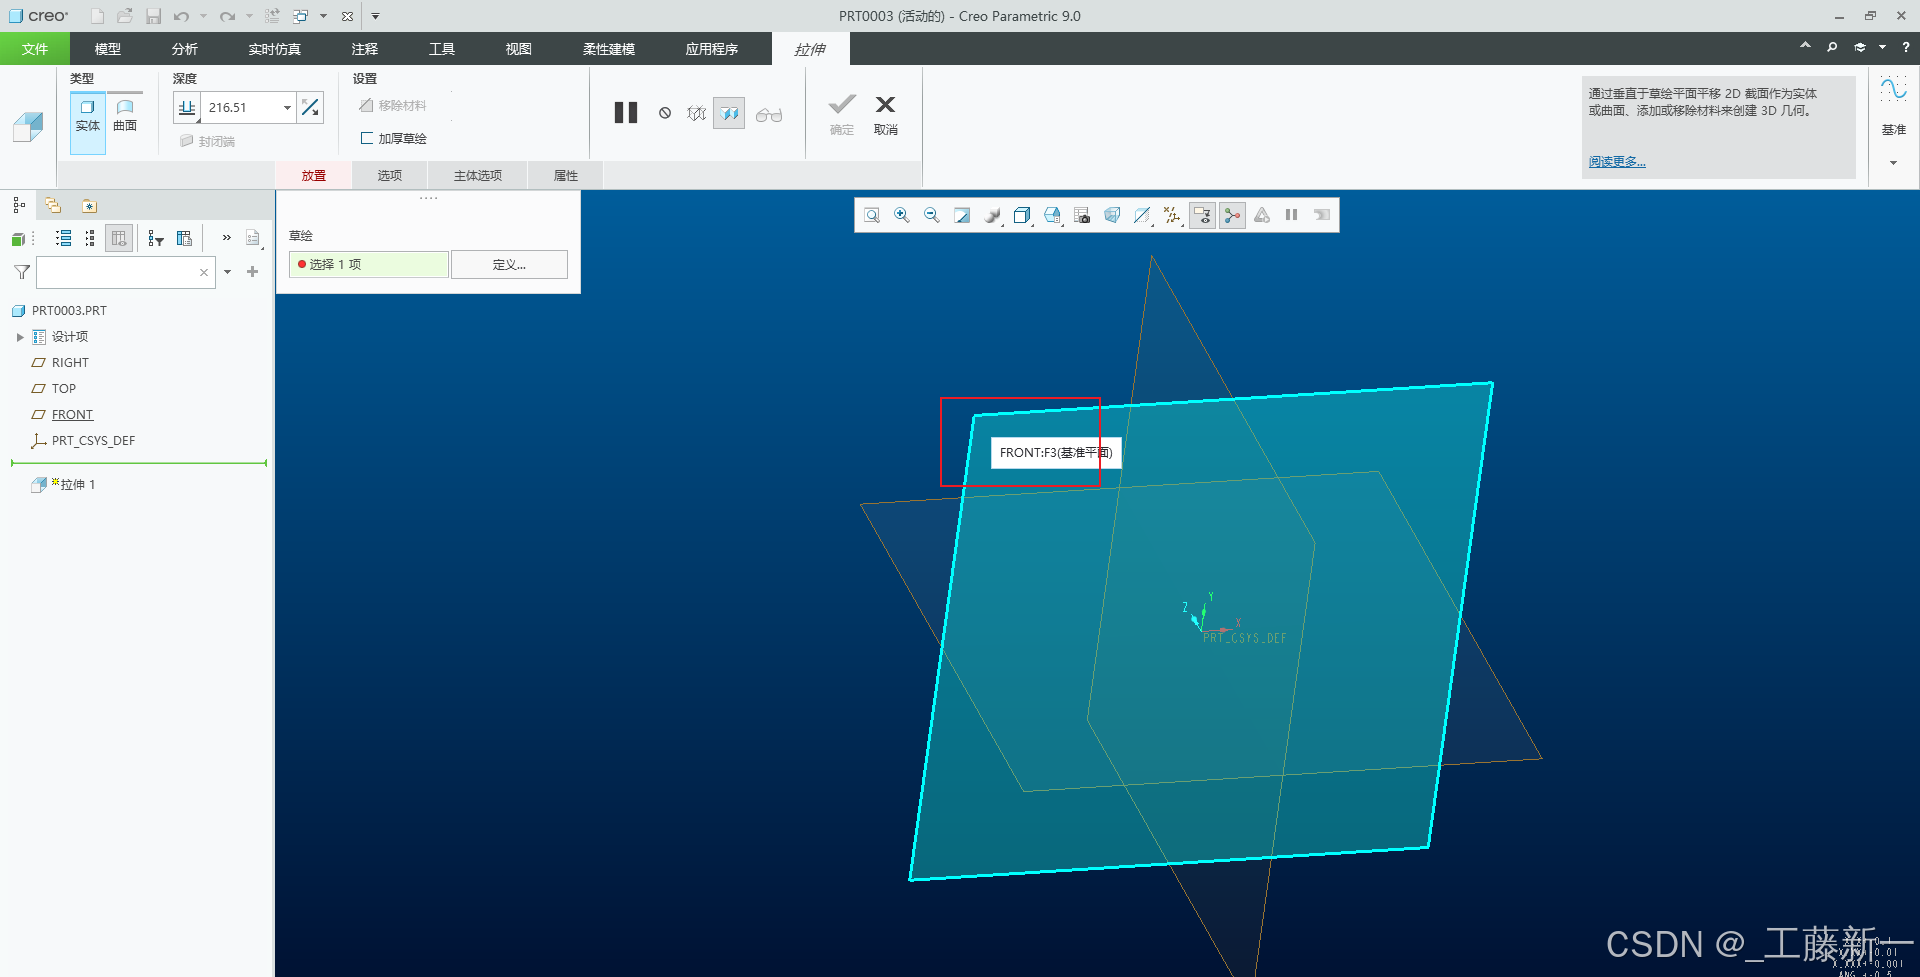Screen dimensions: 1920x977
Task: Switch to the 分析 ribbon tab
Action: 184,49
